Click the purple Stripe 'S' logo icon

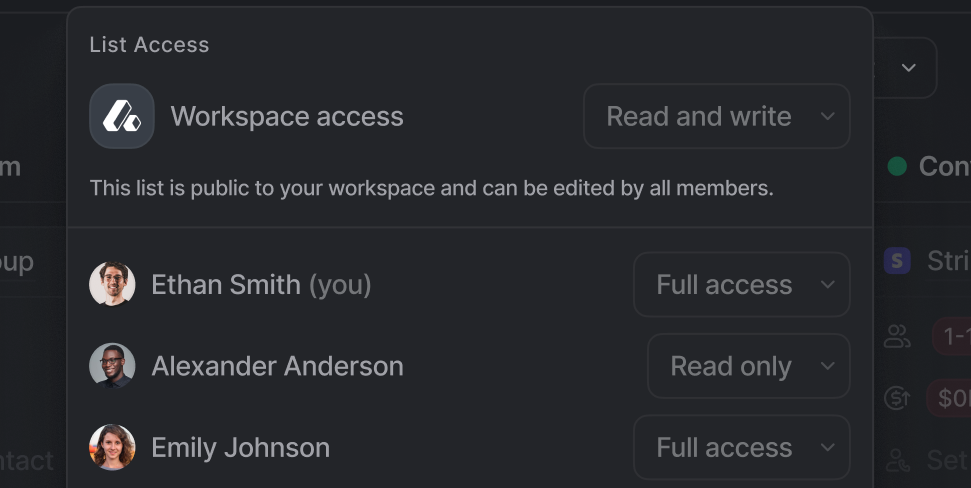[897, 261]
